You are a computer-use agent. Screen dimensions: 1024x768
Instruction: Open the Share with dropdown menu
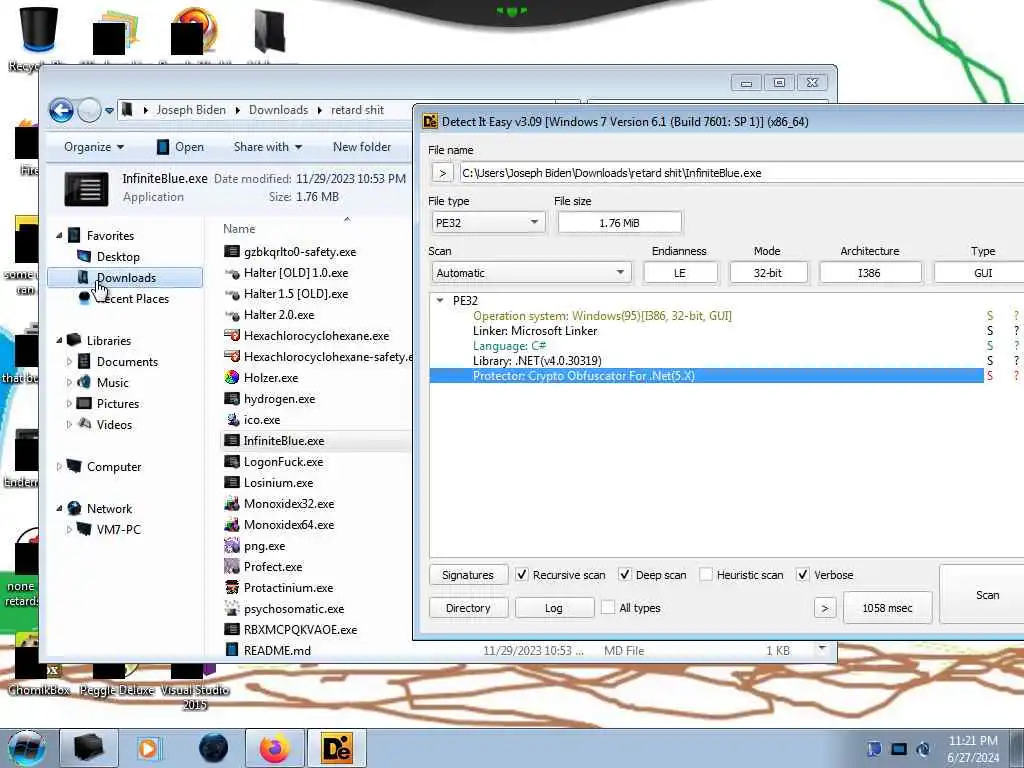[x=268, y=147]
